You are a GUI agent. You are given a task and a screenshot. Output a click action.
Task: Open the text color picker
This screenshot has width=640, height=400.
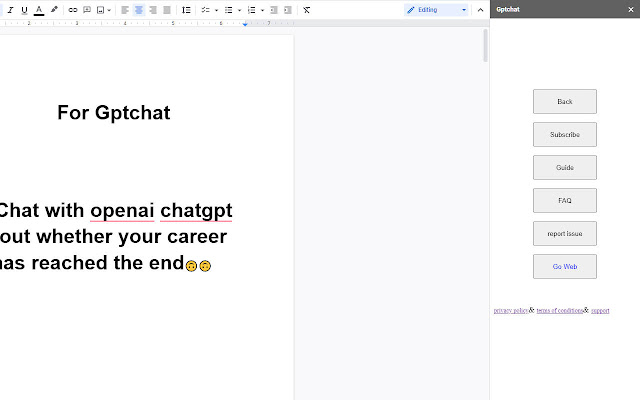coord(39,10)
